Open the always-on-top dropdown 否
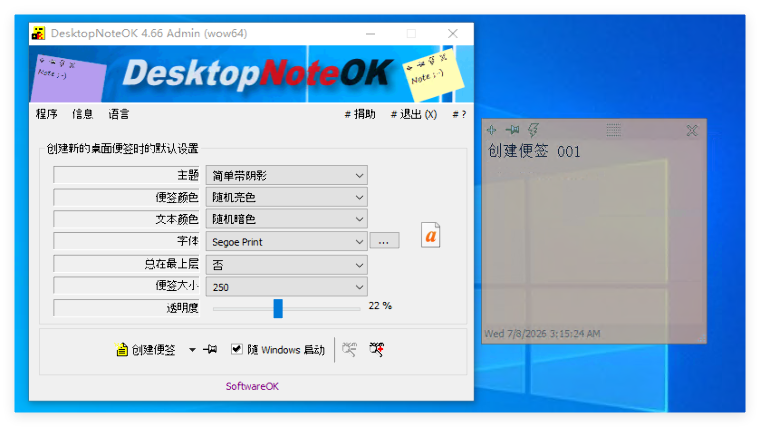 pos(286,265)
